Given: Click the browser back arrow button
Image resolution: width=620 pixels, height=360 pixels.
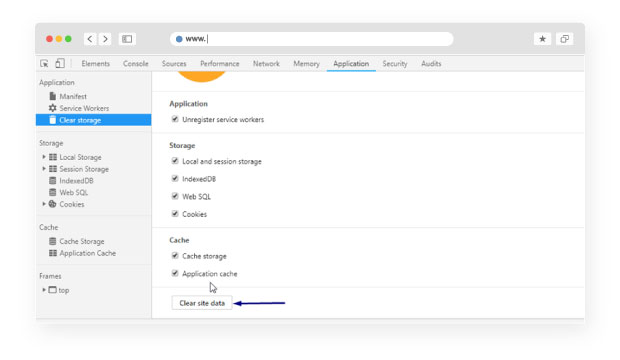Looking at the screenshot, I should coord(90,39).
